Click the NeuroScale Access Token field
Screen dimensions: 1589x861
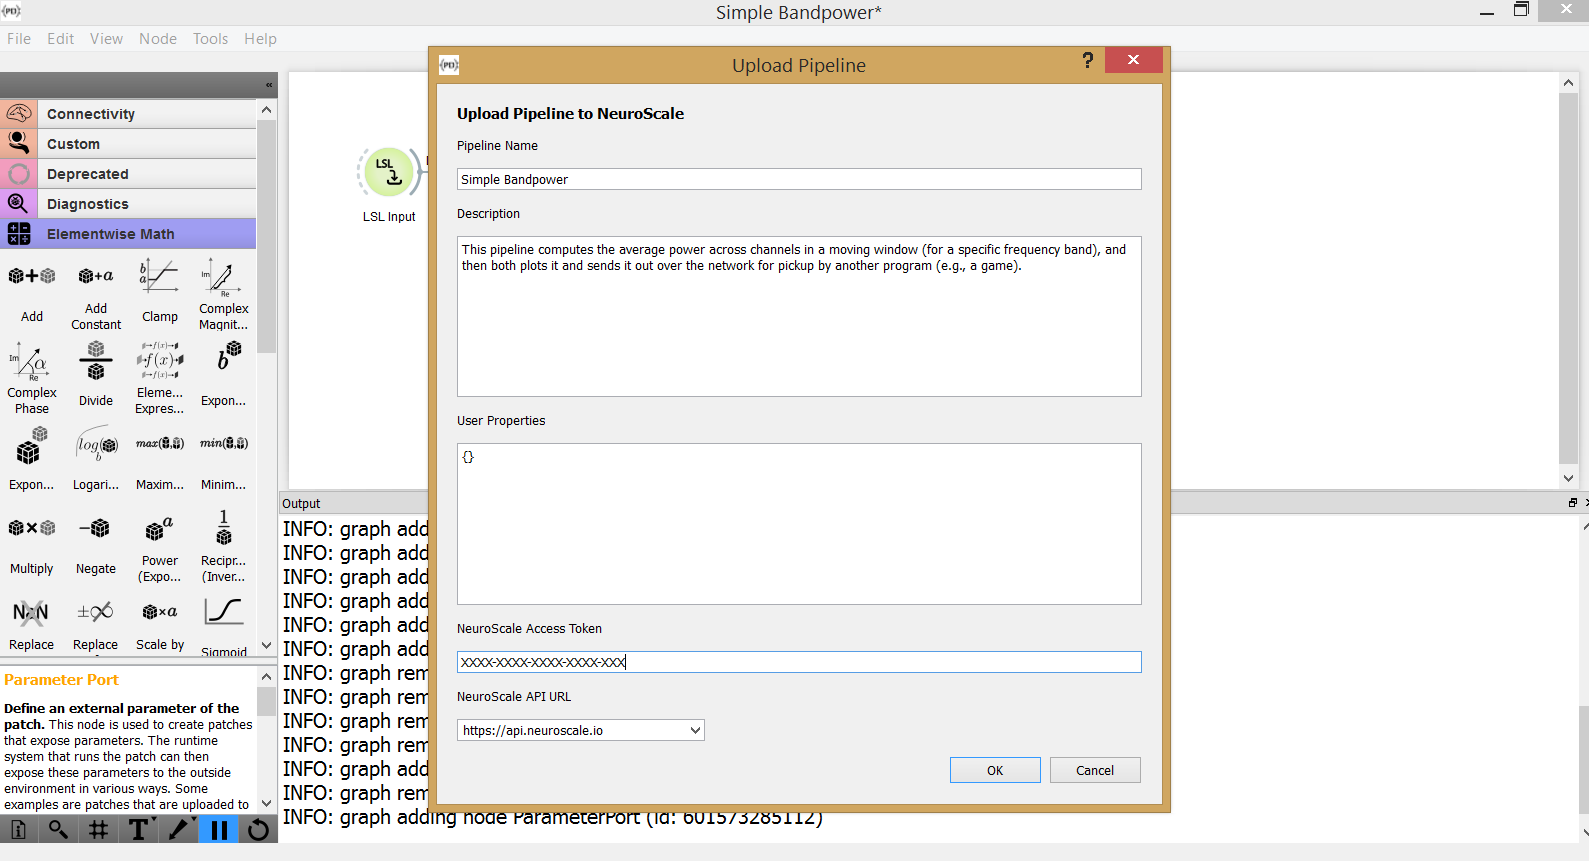[x=799, y=662]
